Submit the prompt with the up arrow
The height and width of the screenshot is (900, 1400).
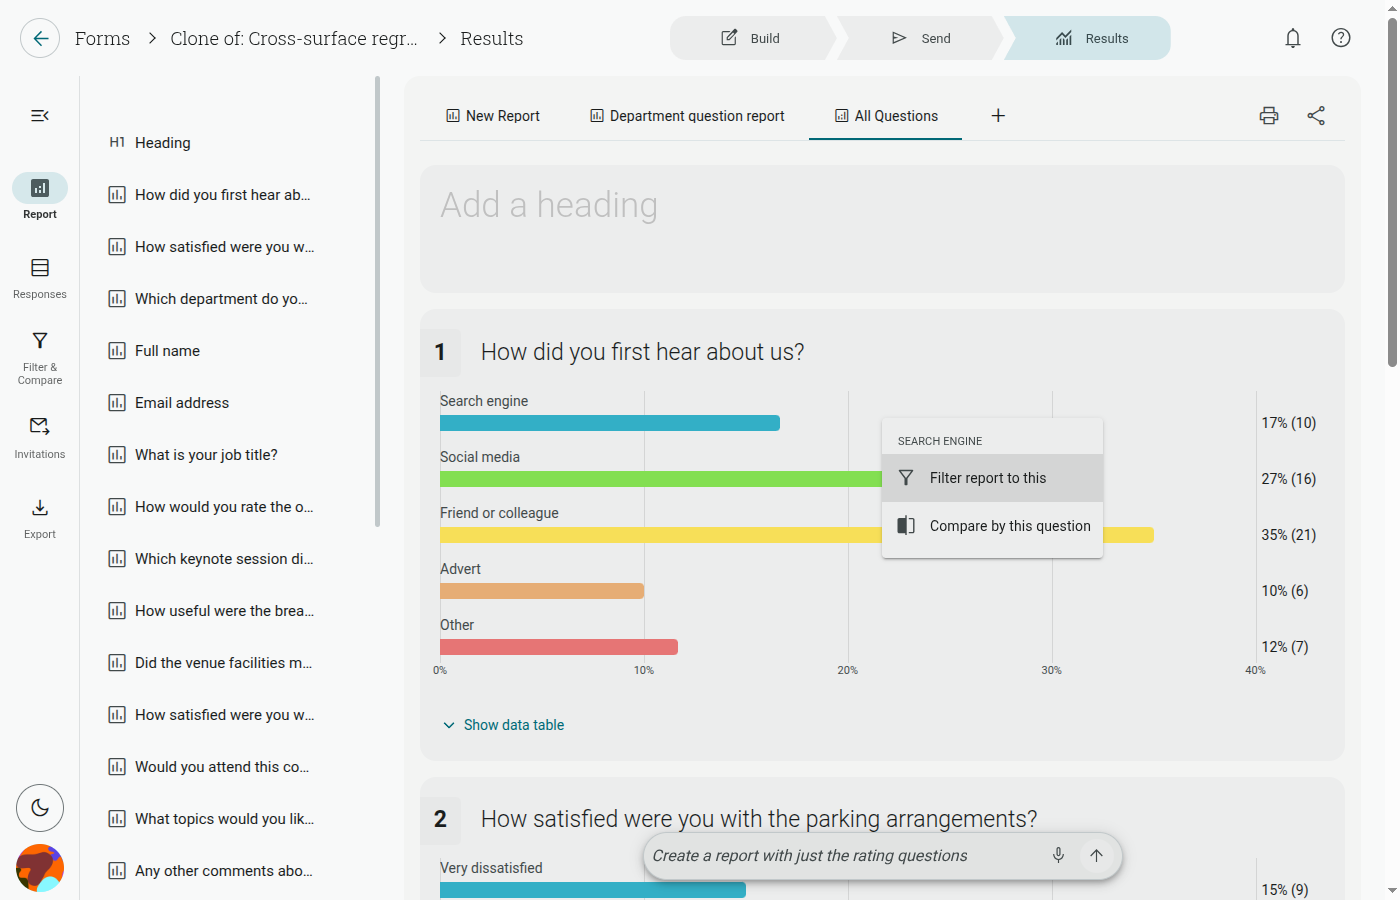pos(1097,855)
